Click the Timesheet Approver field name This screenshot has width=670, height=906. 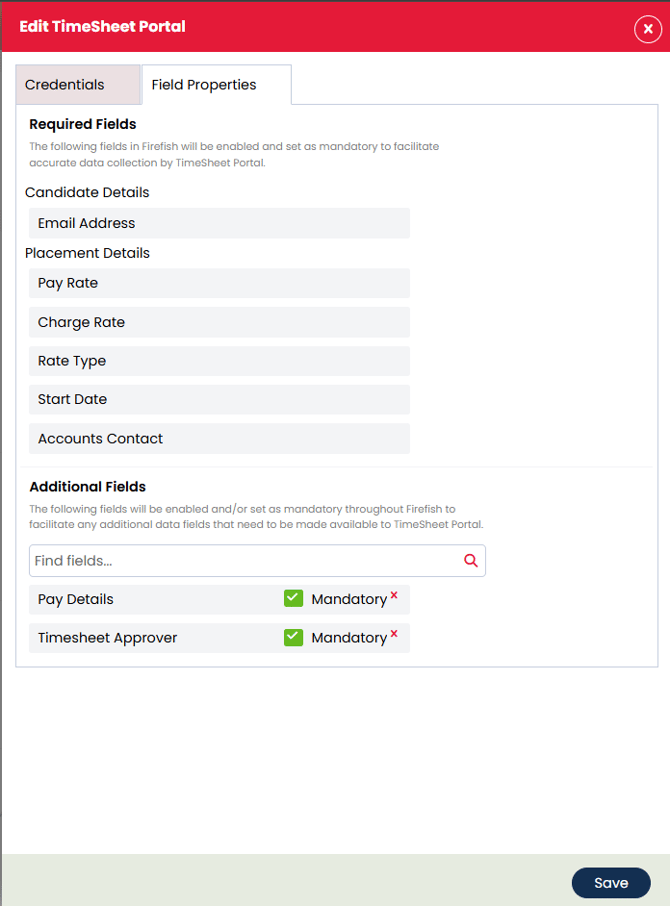click(107, 638)
